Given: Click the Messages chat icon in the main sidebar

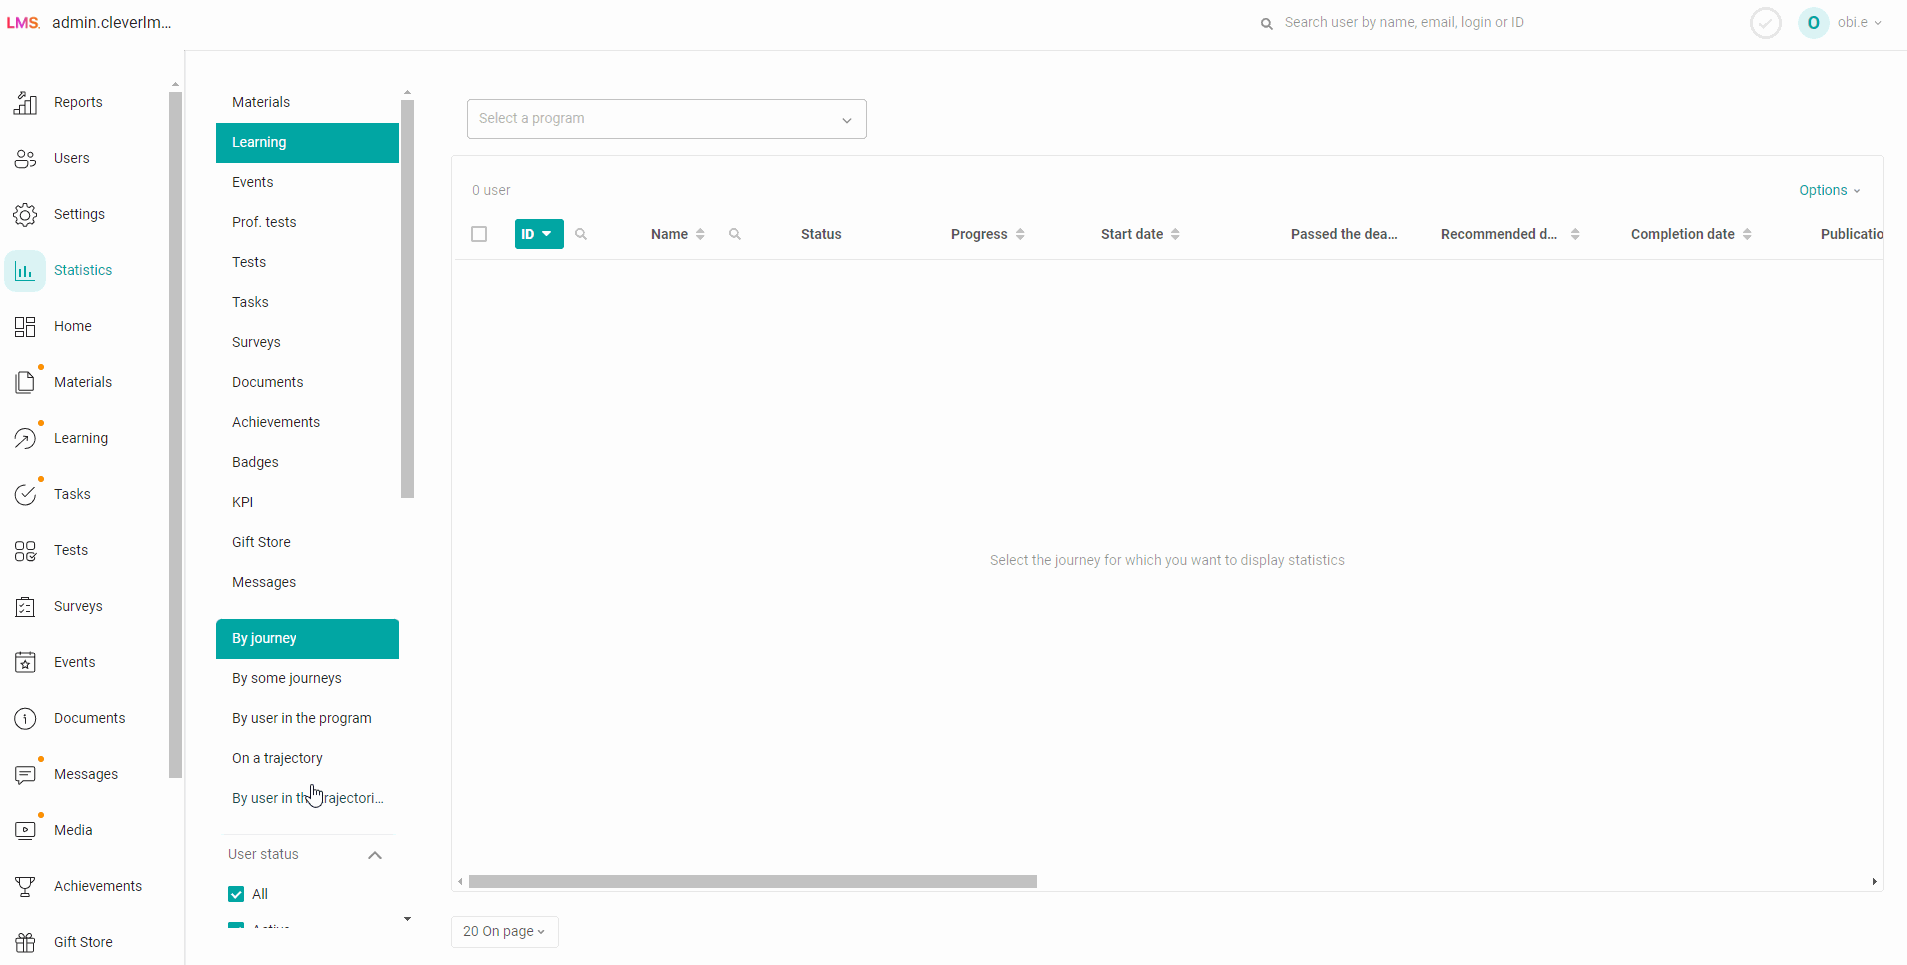Looking at the screenshot, I should (26, 774).
